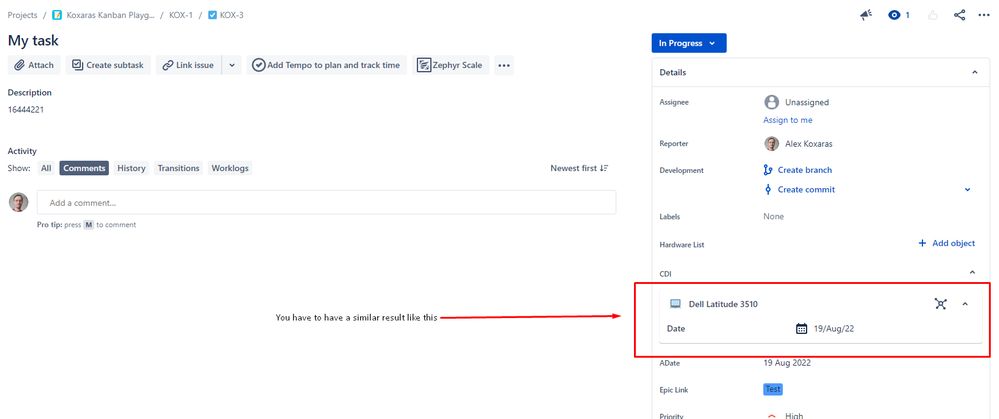
Task: Click the Labels value None
Action: point(773,217)
